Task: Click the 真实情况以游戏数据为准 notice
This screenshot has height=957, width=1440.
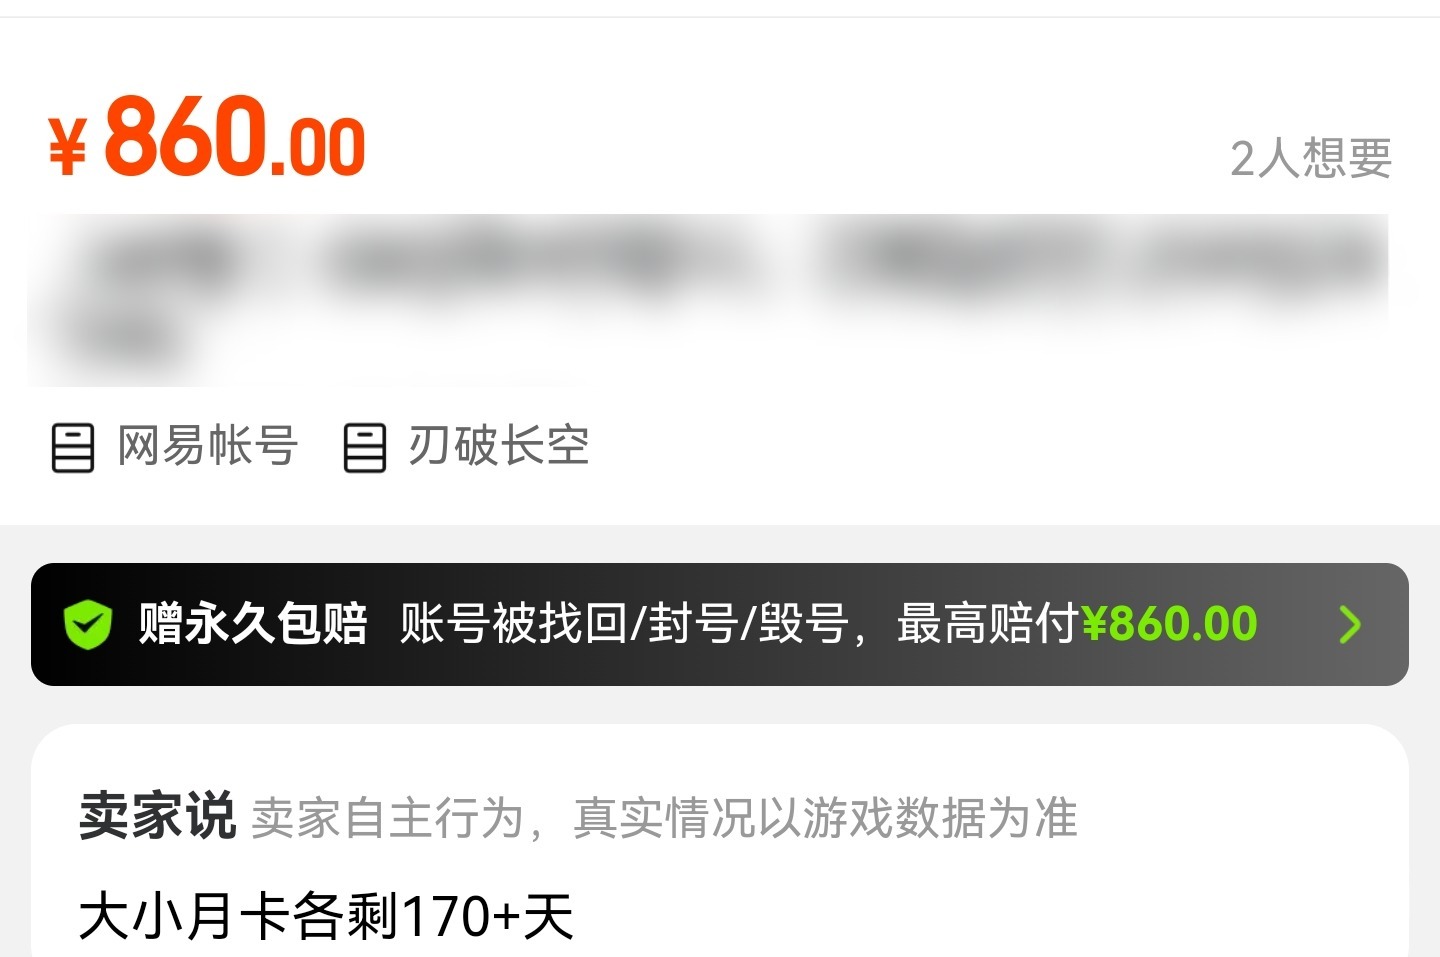Action: tap(825, 818)
